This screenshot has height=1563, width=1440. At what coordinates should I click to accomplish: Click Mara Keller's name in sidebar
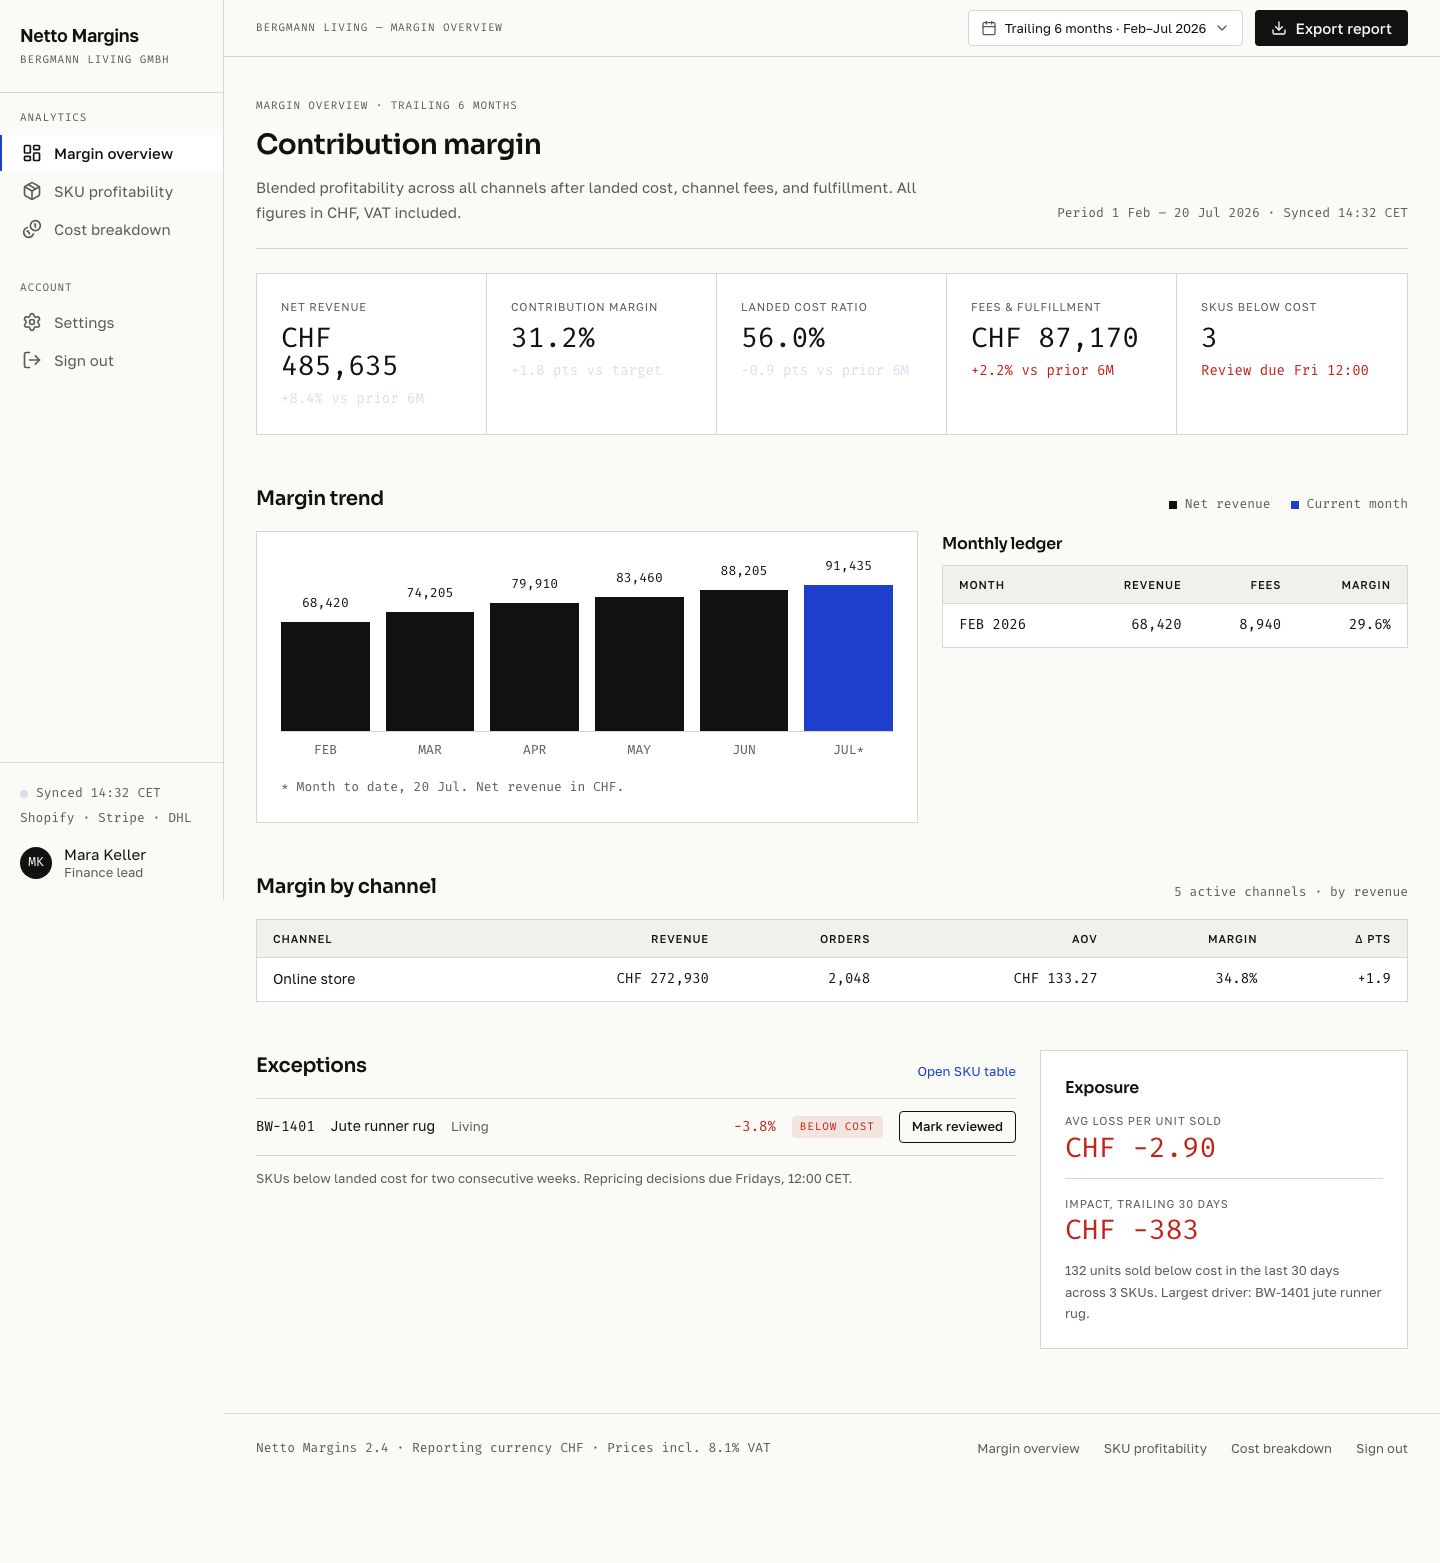[x=105, y=854]
